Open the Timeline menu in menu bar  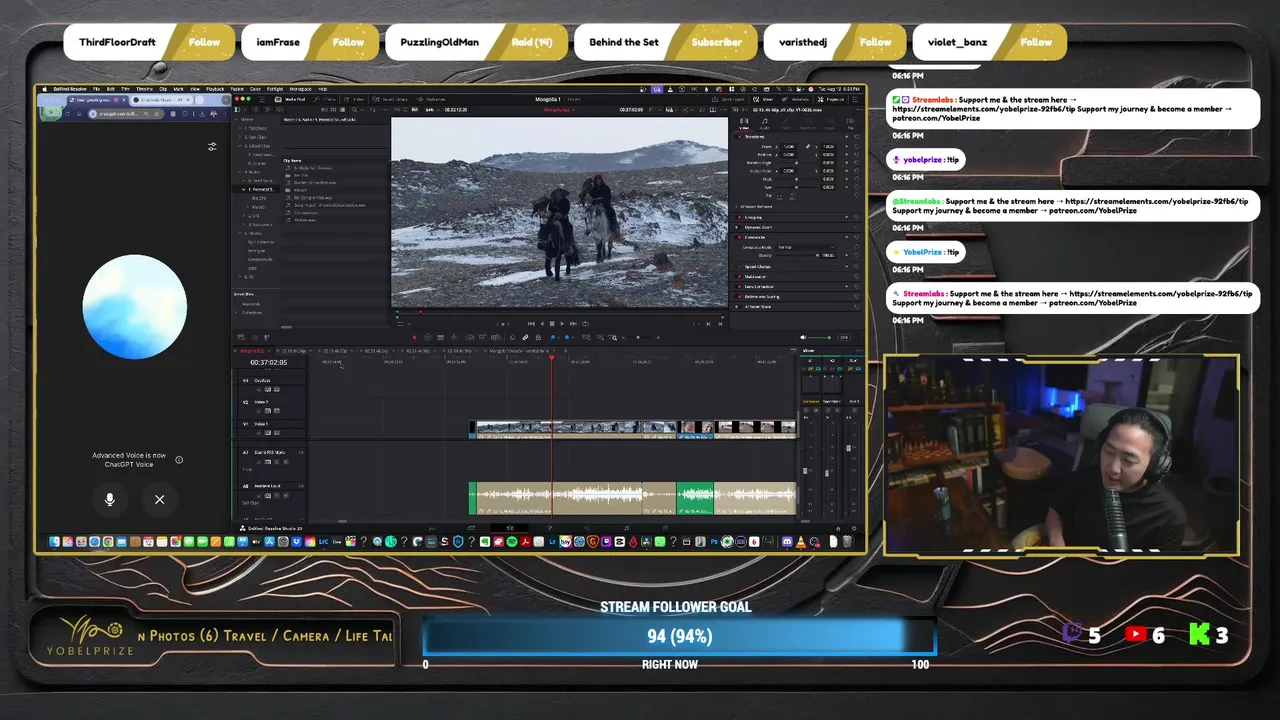coord(144,89)
